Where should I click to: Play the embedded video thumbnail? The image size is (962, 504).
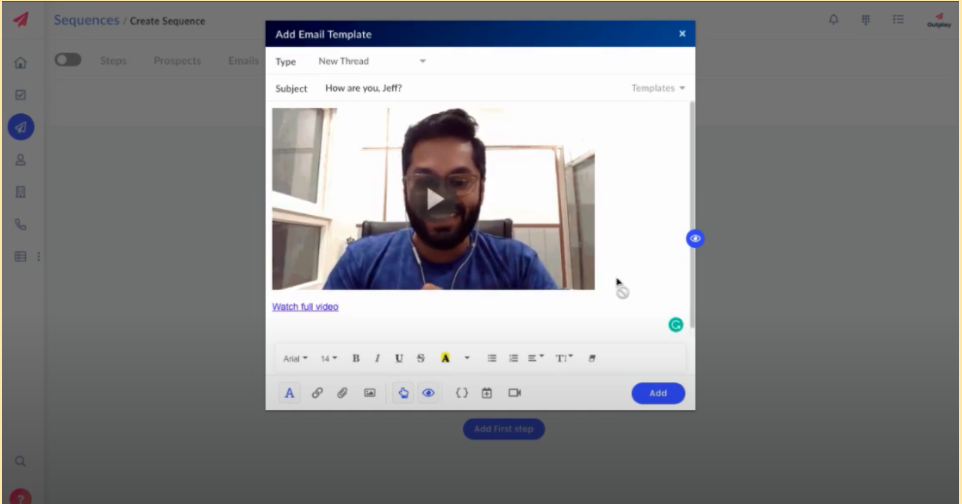tap(435, 199)
